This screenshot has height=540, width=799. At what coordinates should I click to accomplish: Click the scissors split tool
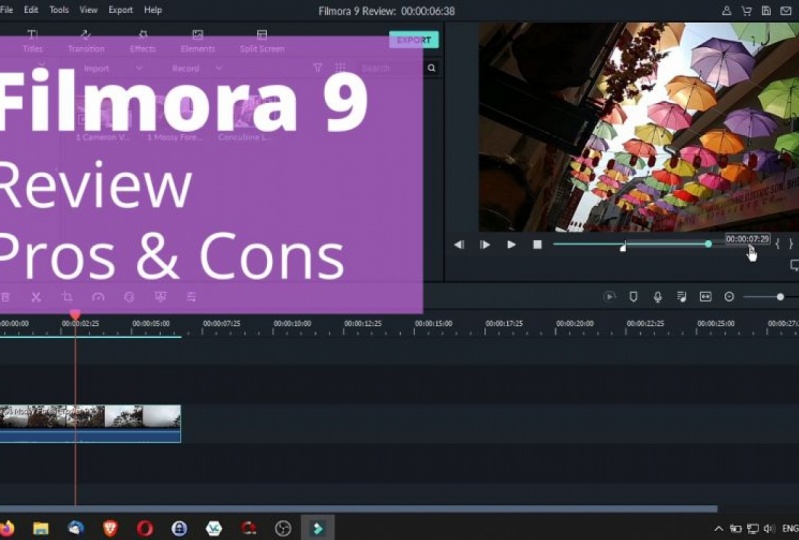click(36, 297)
